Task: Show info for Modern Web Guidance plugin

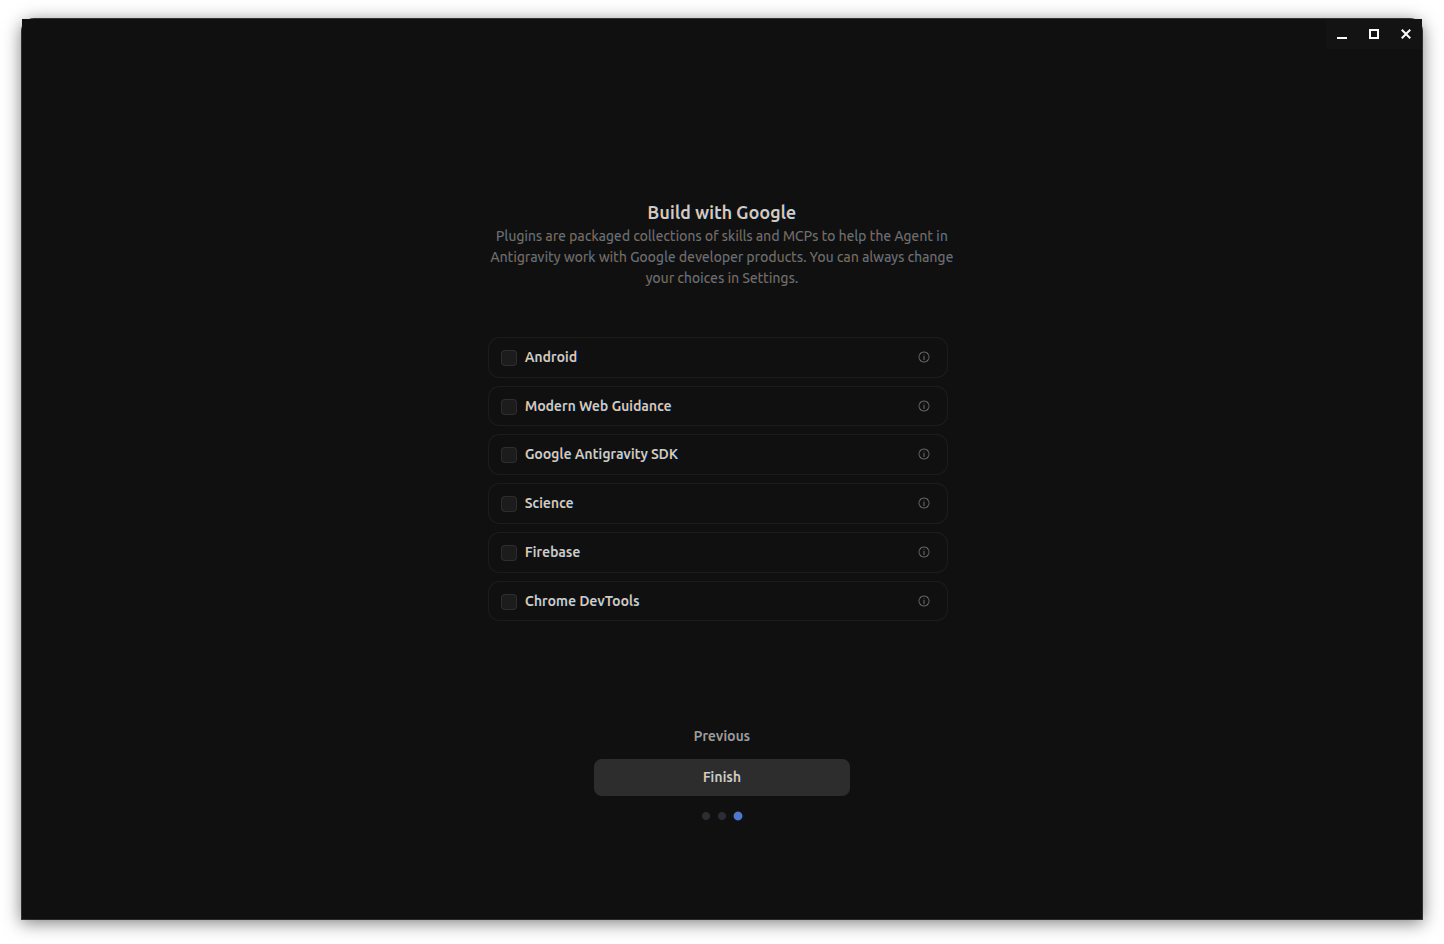Action: tap(924, 406)
